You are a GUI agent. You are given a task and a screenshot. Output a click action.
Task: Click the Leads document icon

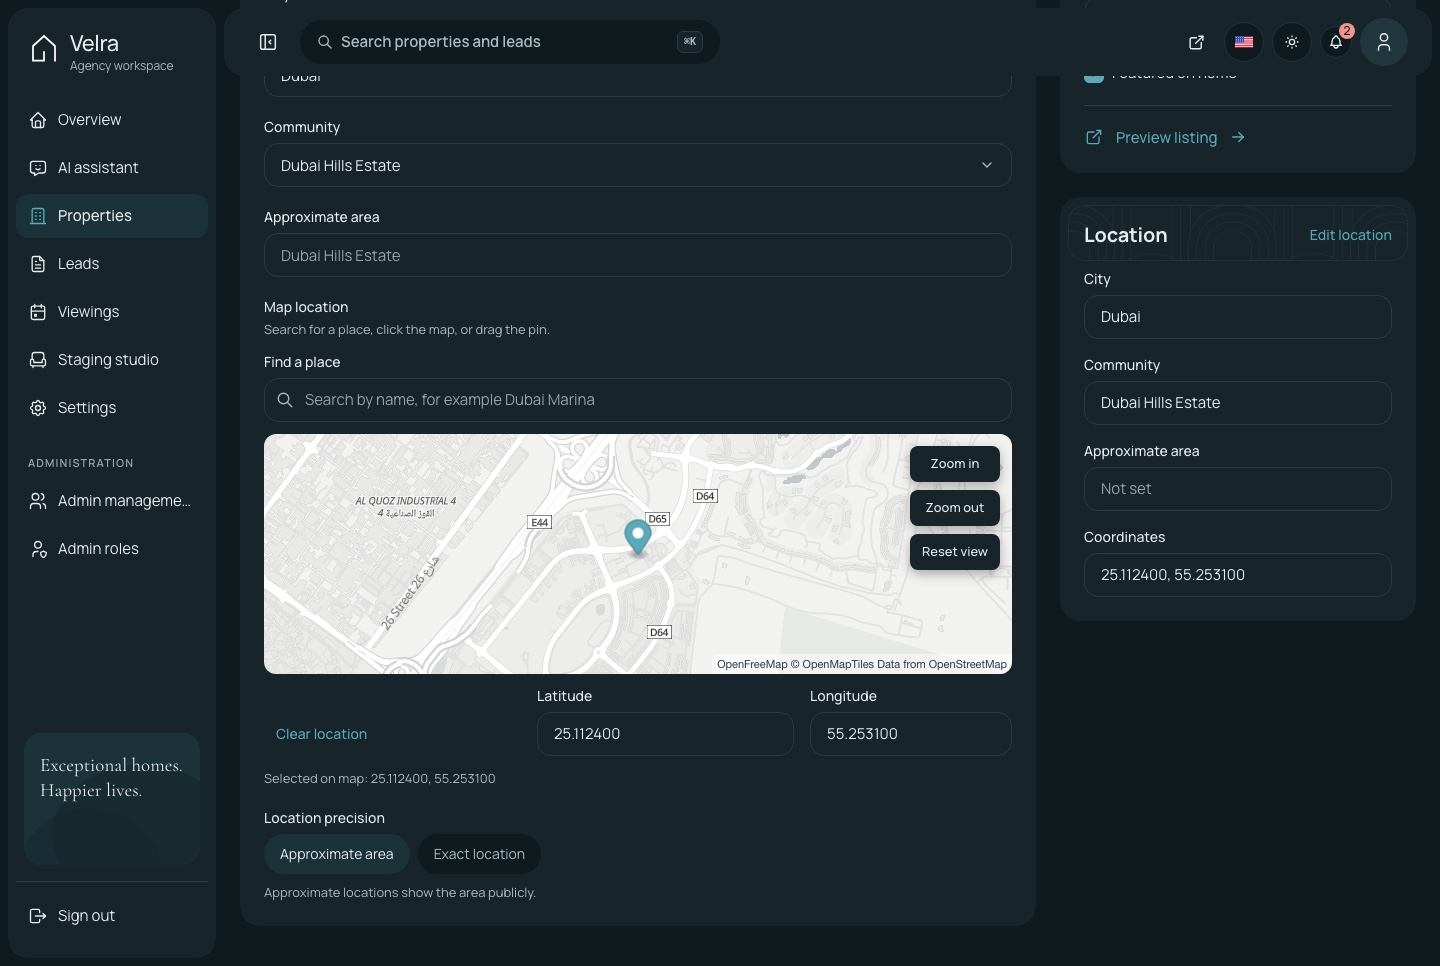38,264
